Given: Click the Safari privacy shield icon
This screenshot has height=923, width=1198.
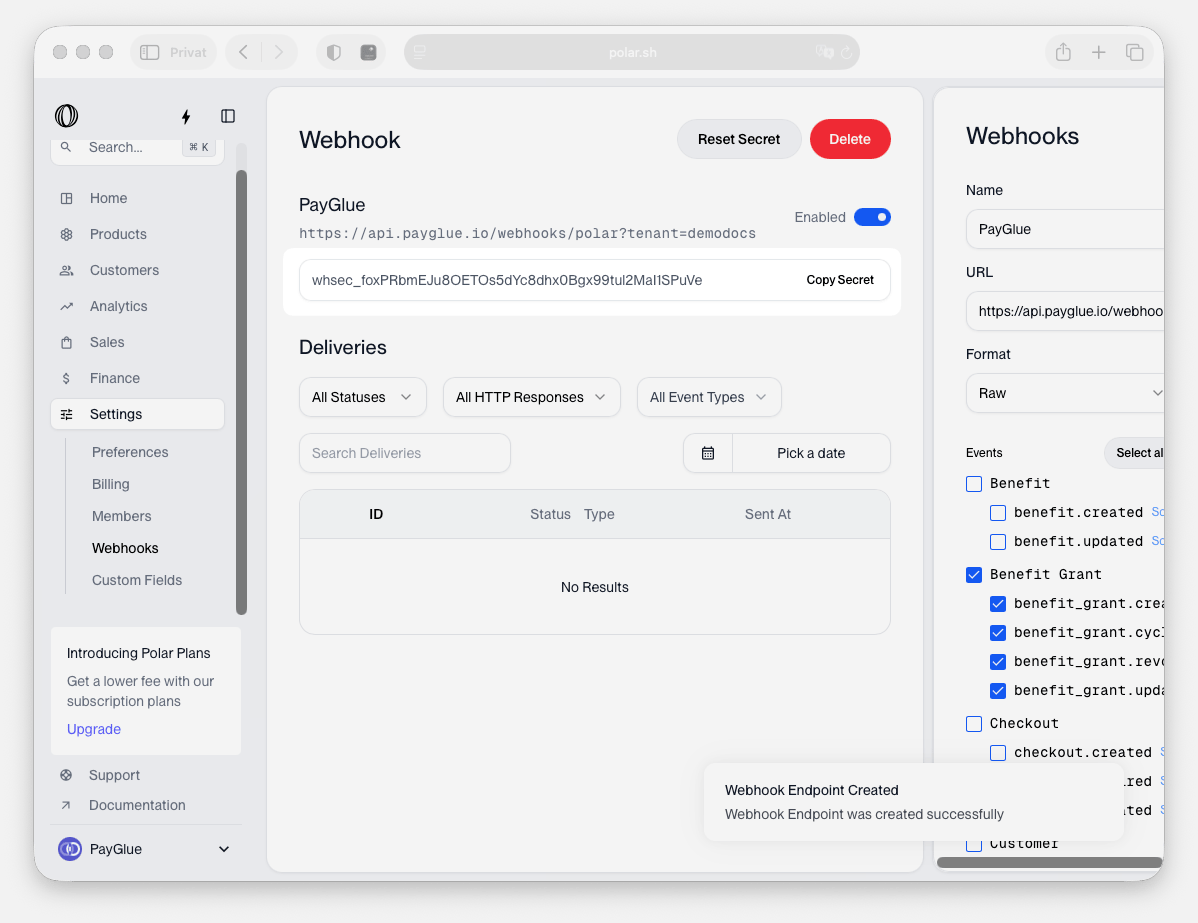Looking at the screenshot, I should click(x=334, y=52).
